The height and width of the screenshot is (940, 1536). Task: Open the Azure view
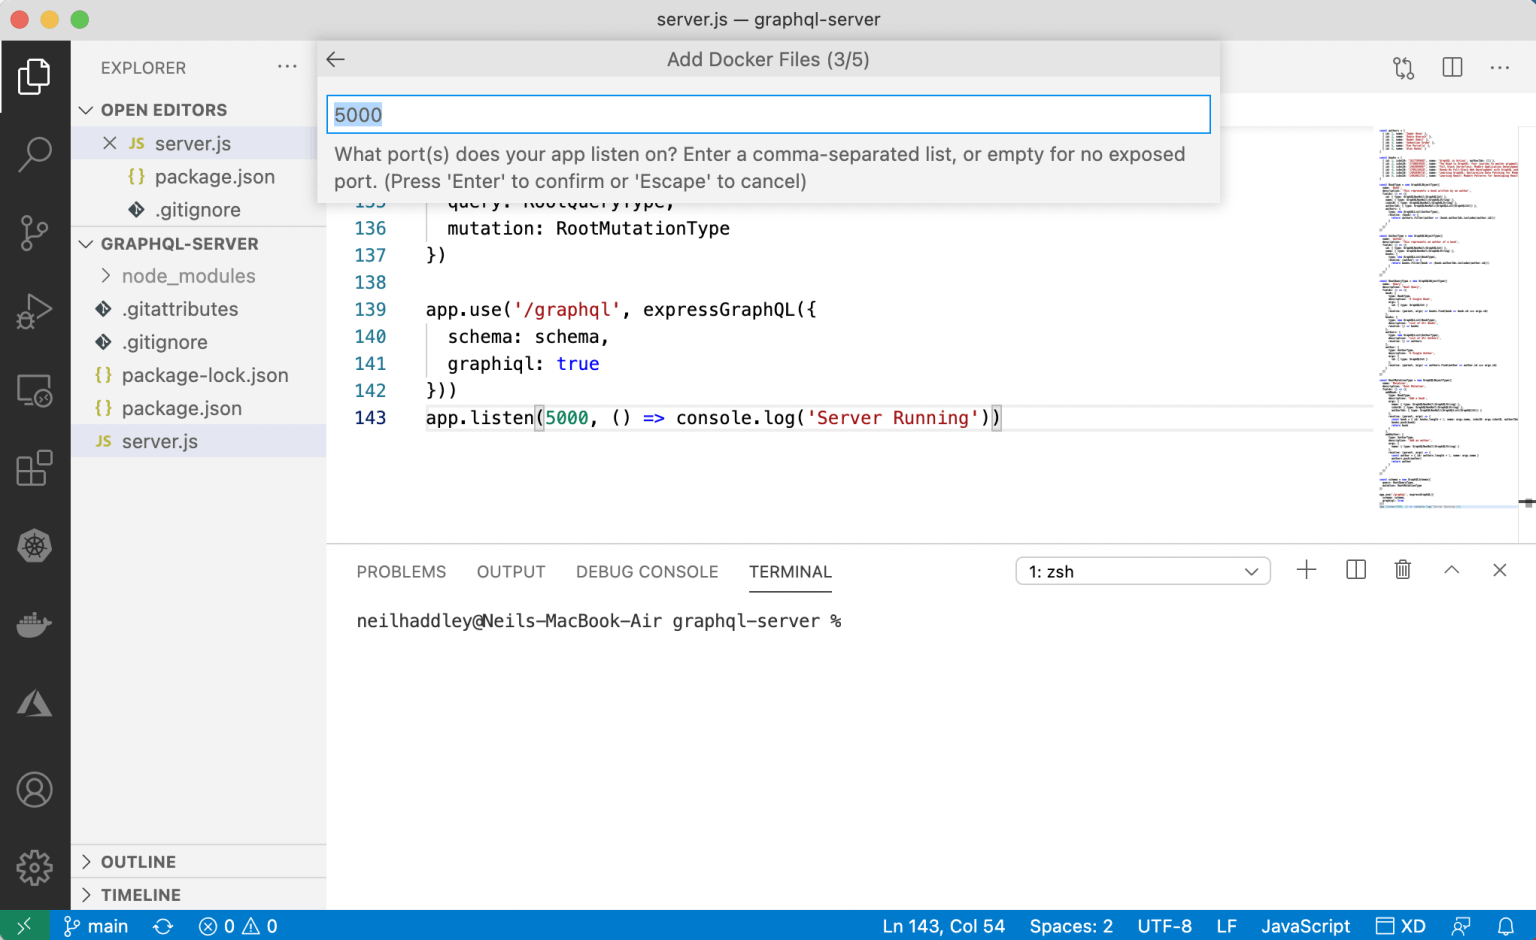click(35, 703)
